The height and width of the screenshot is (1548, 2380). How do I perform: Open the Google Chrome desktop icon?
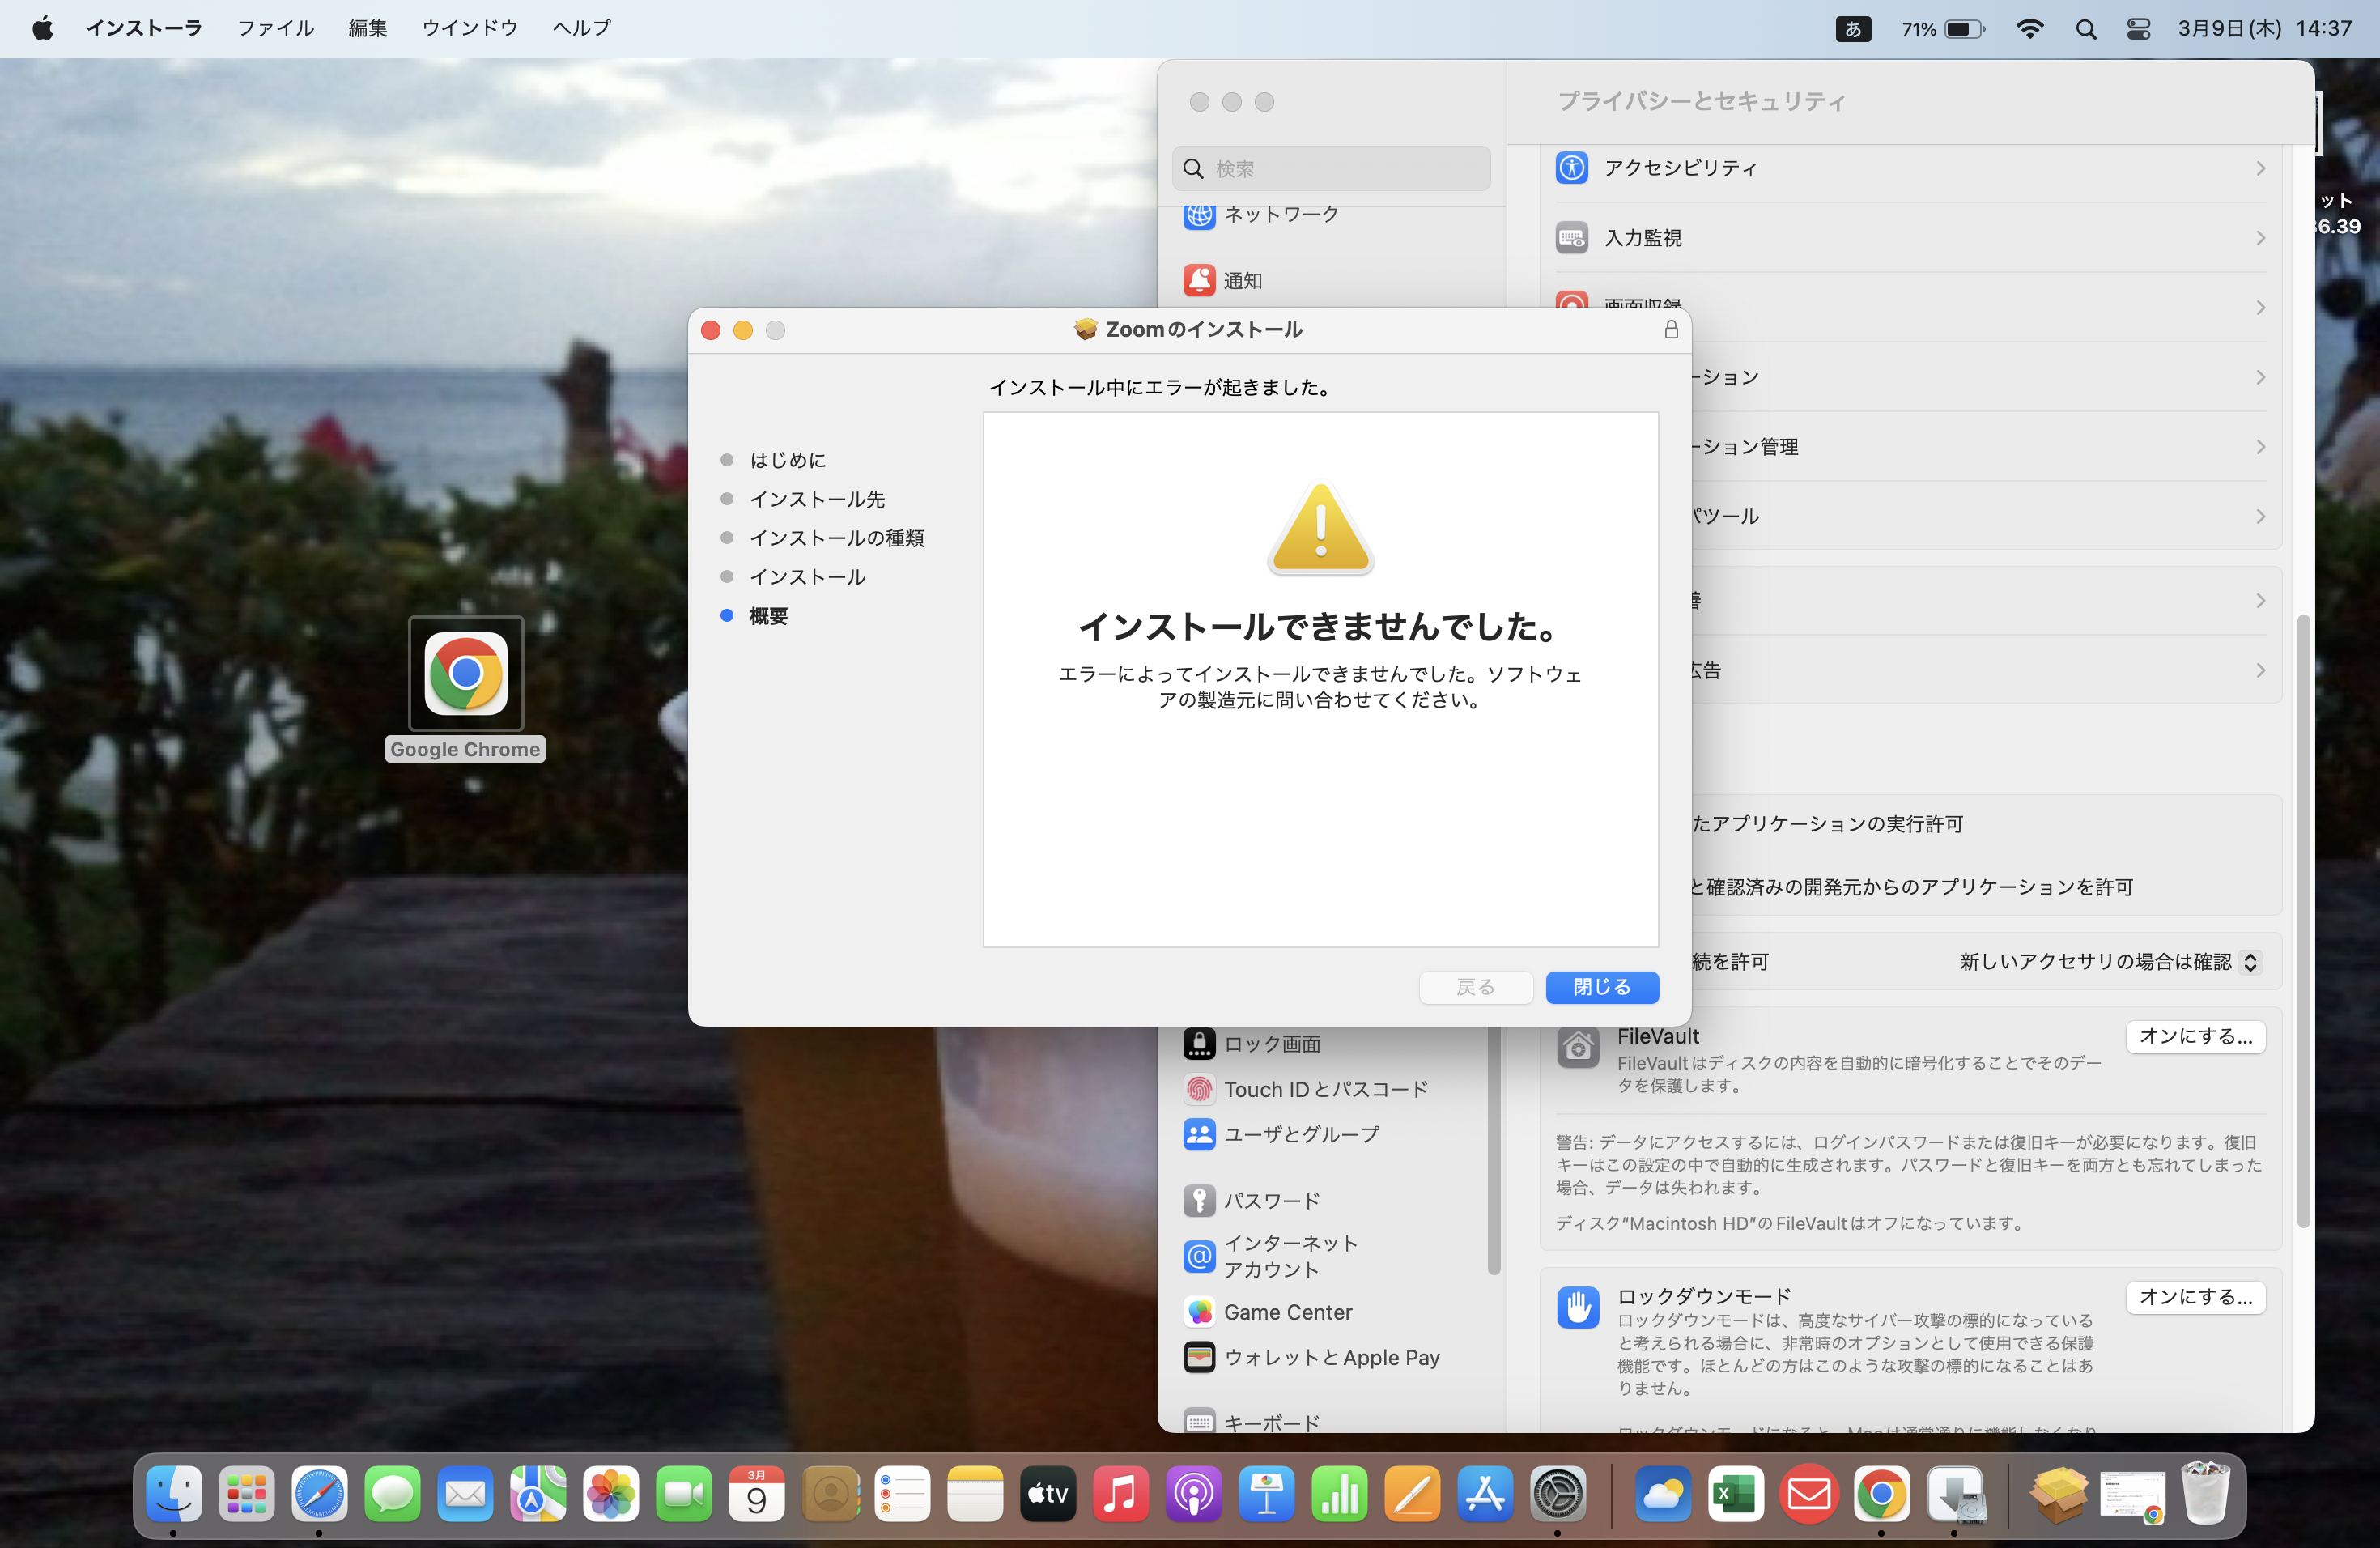click(465, 673)
